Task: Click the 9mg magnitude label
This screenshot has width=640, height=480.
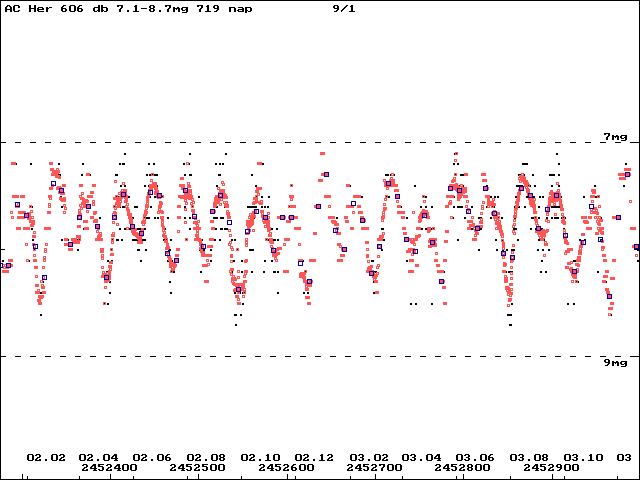Action: click(616, 362)
